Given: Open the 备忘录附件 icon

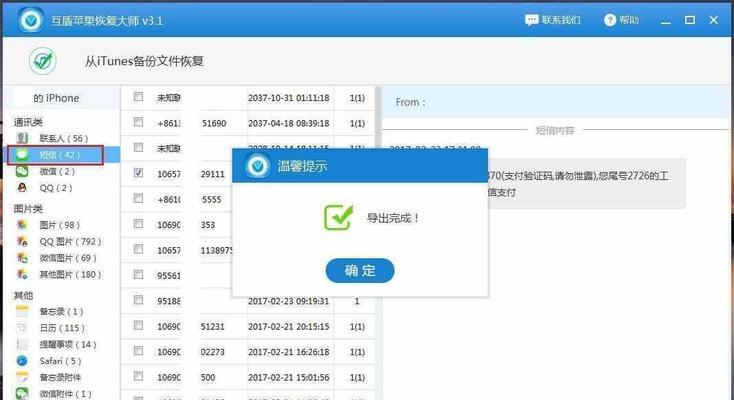Looking at the screenshot, I should click(x=22, y=377).
